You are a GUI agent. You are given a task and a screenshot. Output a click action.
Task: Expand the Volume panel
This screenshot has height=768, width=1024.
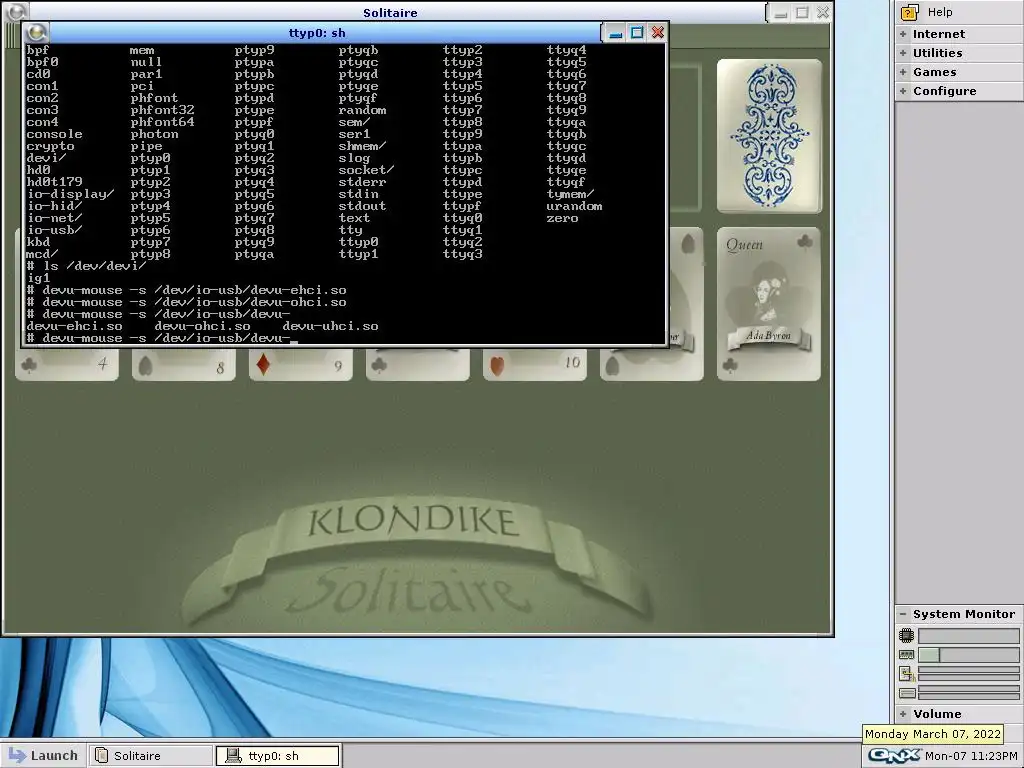(959, 714)
